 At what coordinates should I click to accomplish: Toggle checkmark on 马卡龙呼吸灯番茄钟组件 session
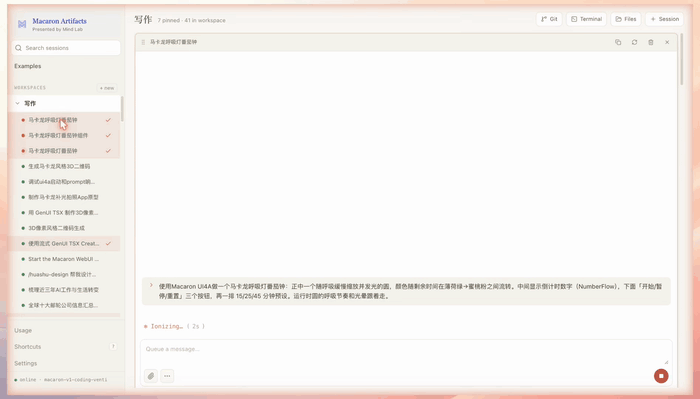click(x=108, y=135)
